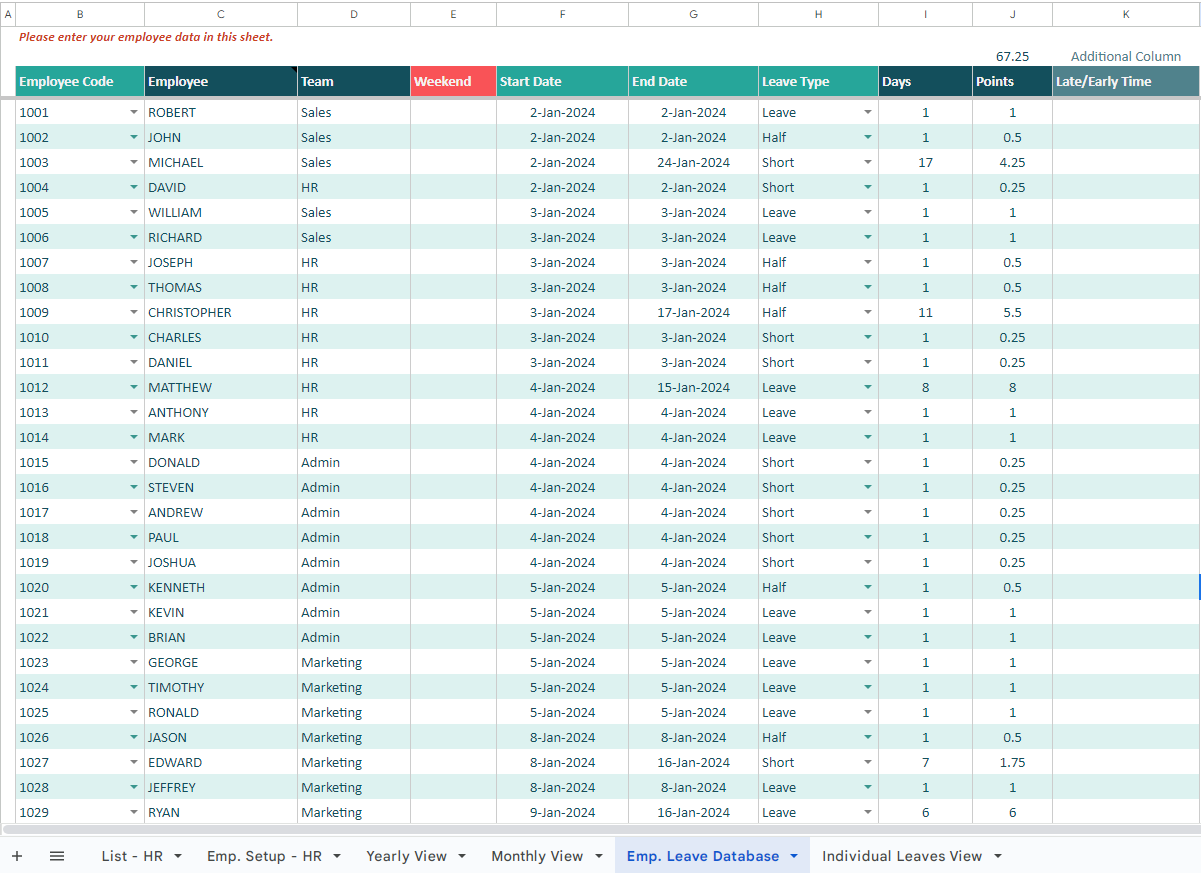Open Employee Code dropdown for RYAN
1201x873 pixels.
pos(134,812)
